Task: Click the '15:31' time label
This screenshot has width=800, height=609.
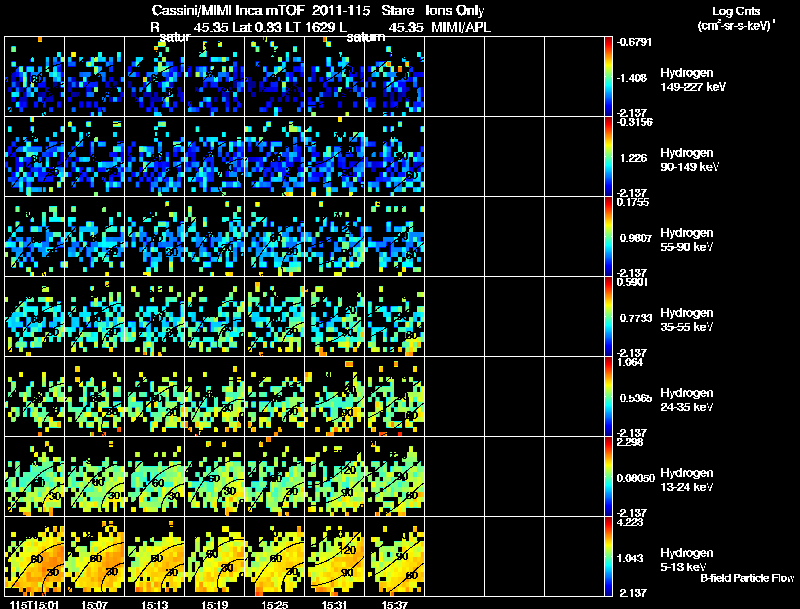Action: (x=334, y=605)
